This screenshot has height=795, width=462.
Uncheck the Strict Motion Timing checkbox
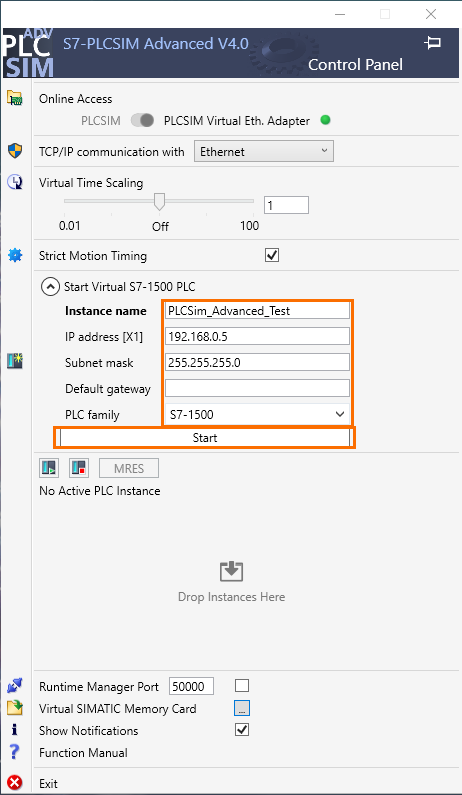[272, 255]
